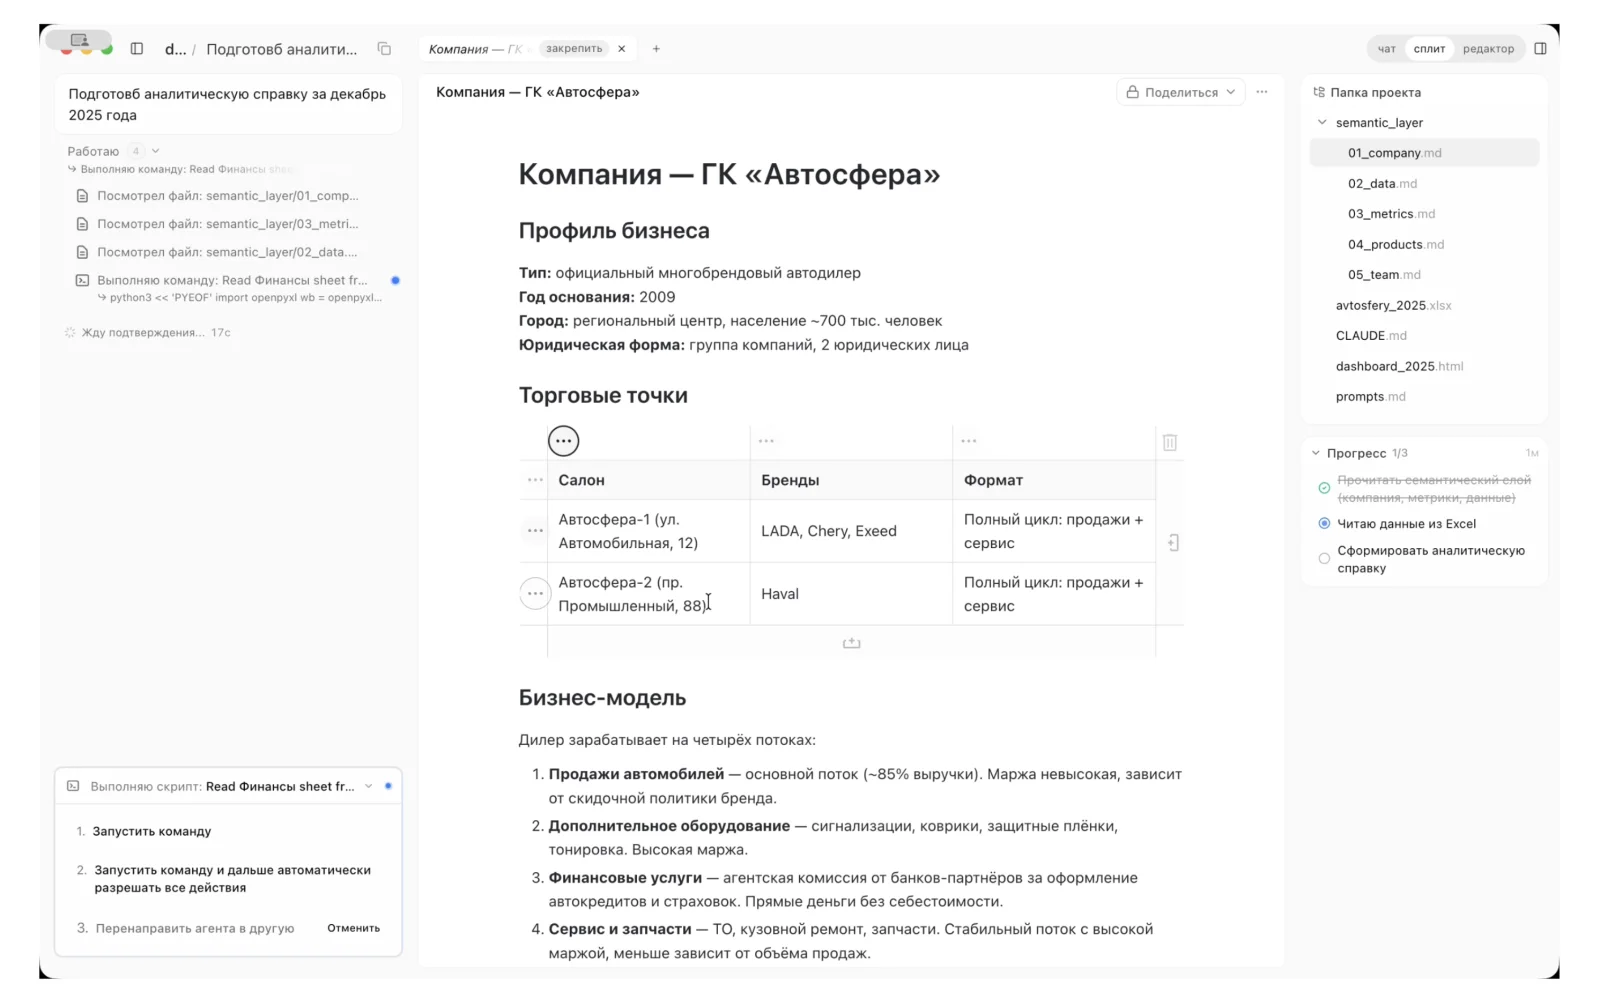Add column icon at table right
This screenshot has height=1005, width=1600.
coord(1173,543)
